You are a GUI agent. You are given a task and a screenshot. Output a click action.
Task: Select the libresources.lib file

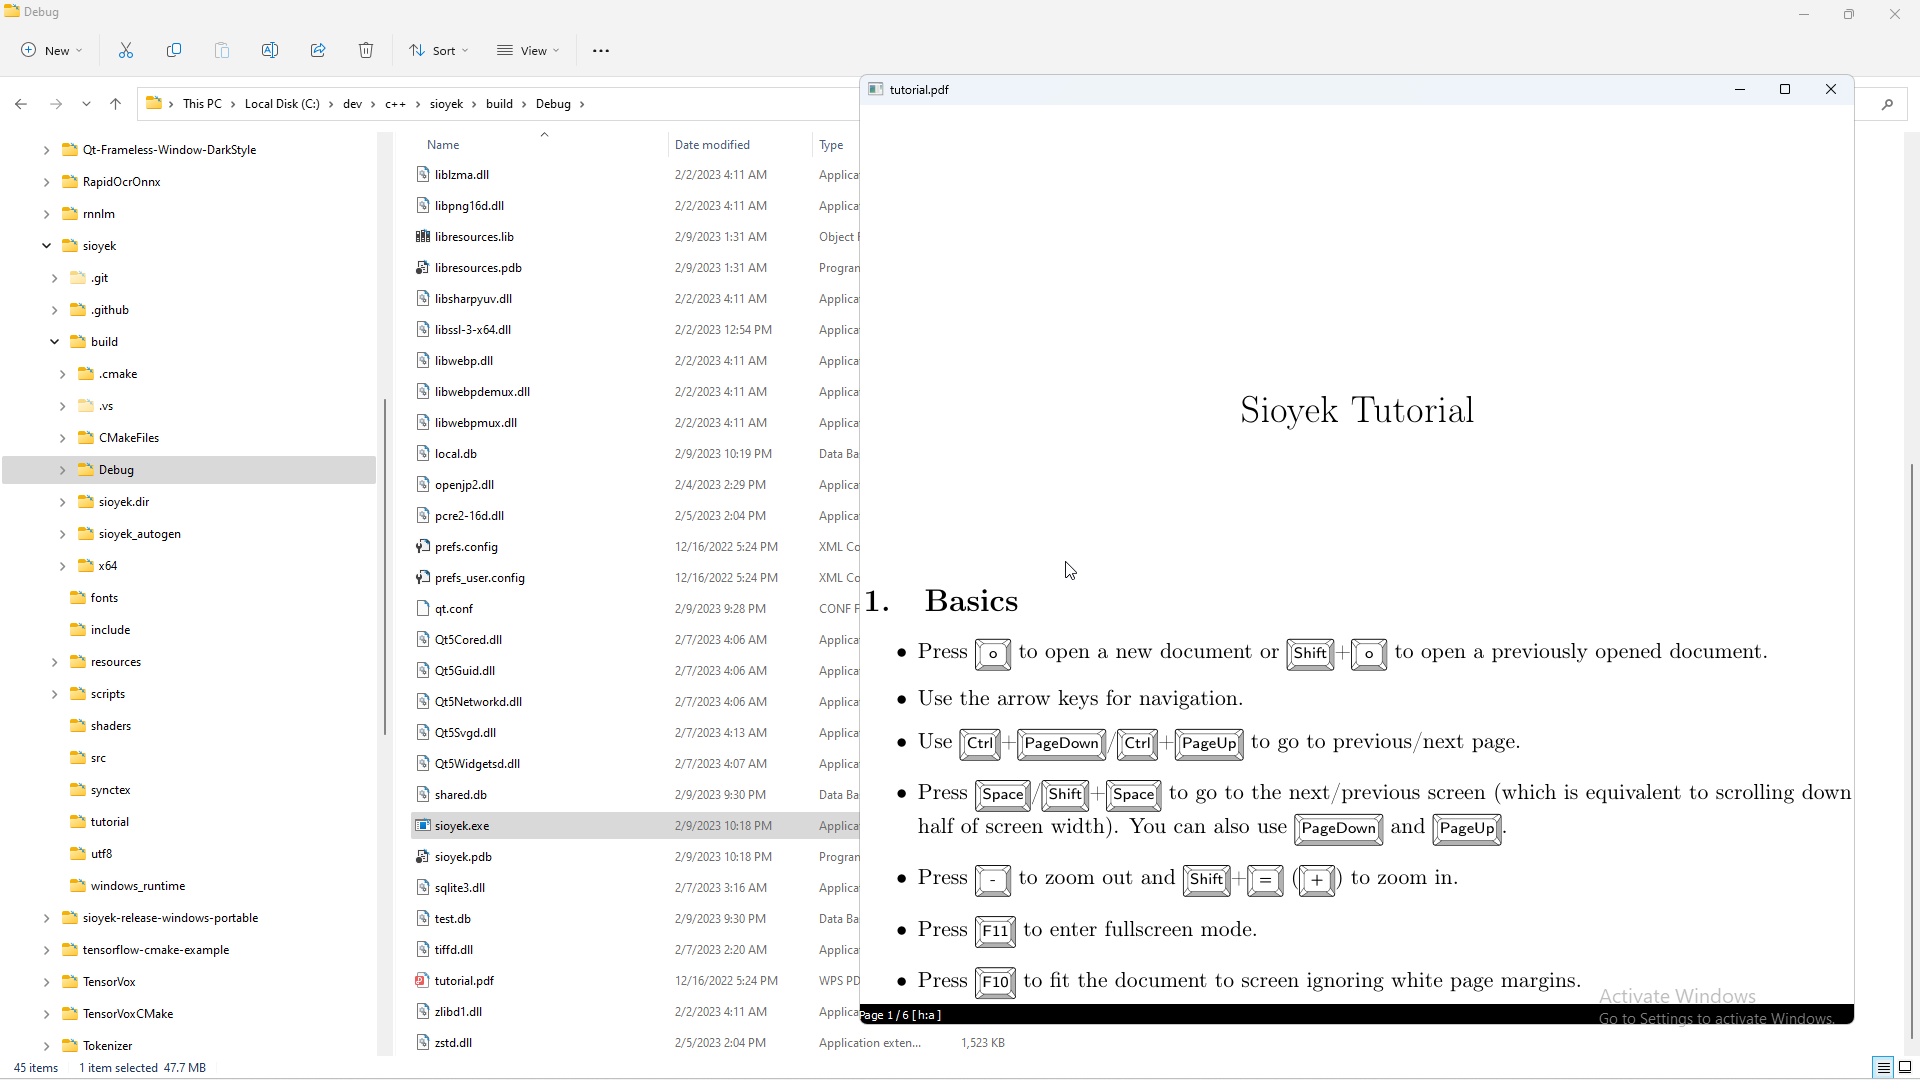click(474, 237)
